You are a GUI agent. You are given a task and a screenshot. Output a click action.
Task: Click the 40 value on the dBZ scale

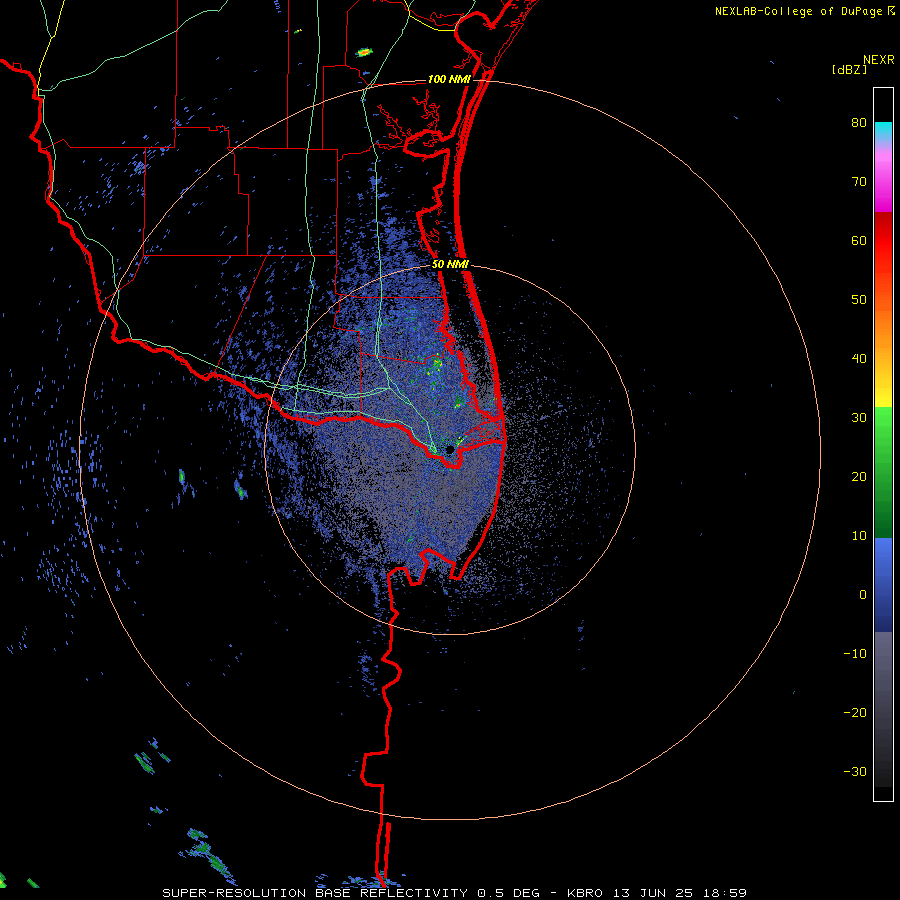pyautogui.click(x=859, y=359)
